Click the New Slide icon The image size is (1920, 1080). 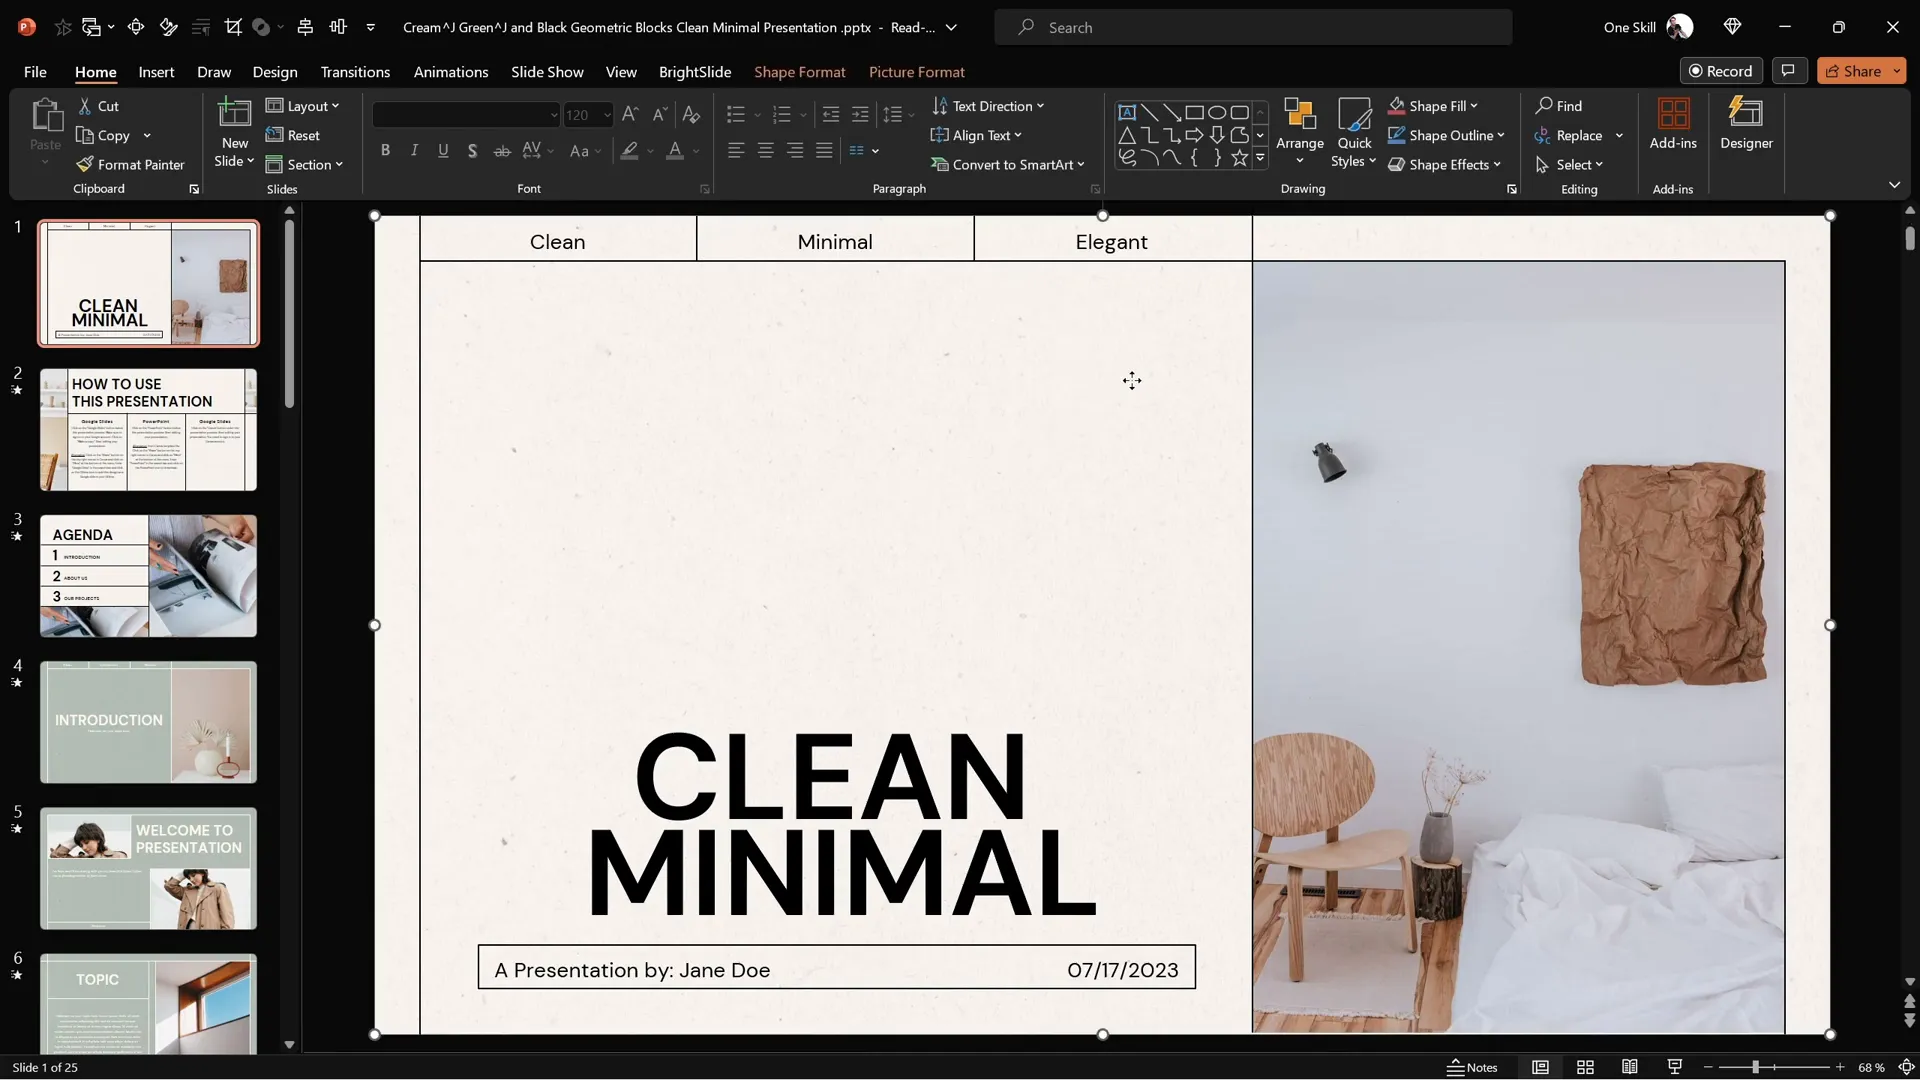[235, 114]
